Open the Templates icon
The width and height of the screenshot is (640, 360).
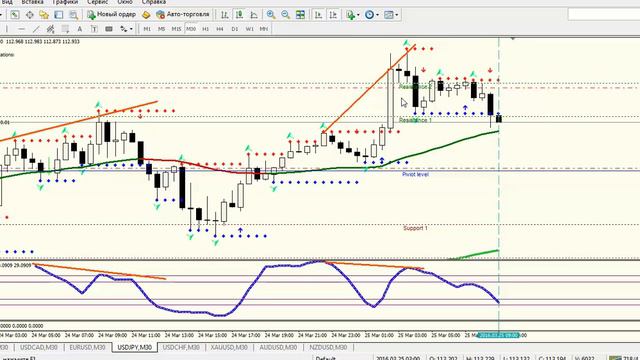click(389, 15)
